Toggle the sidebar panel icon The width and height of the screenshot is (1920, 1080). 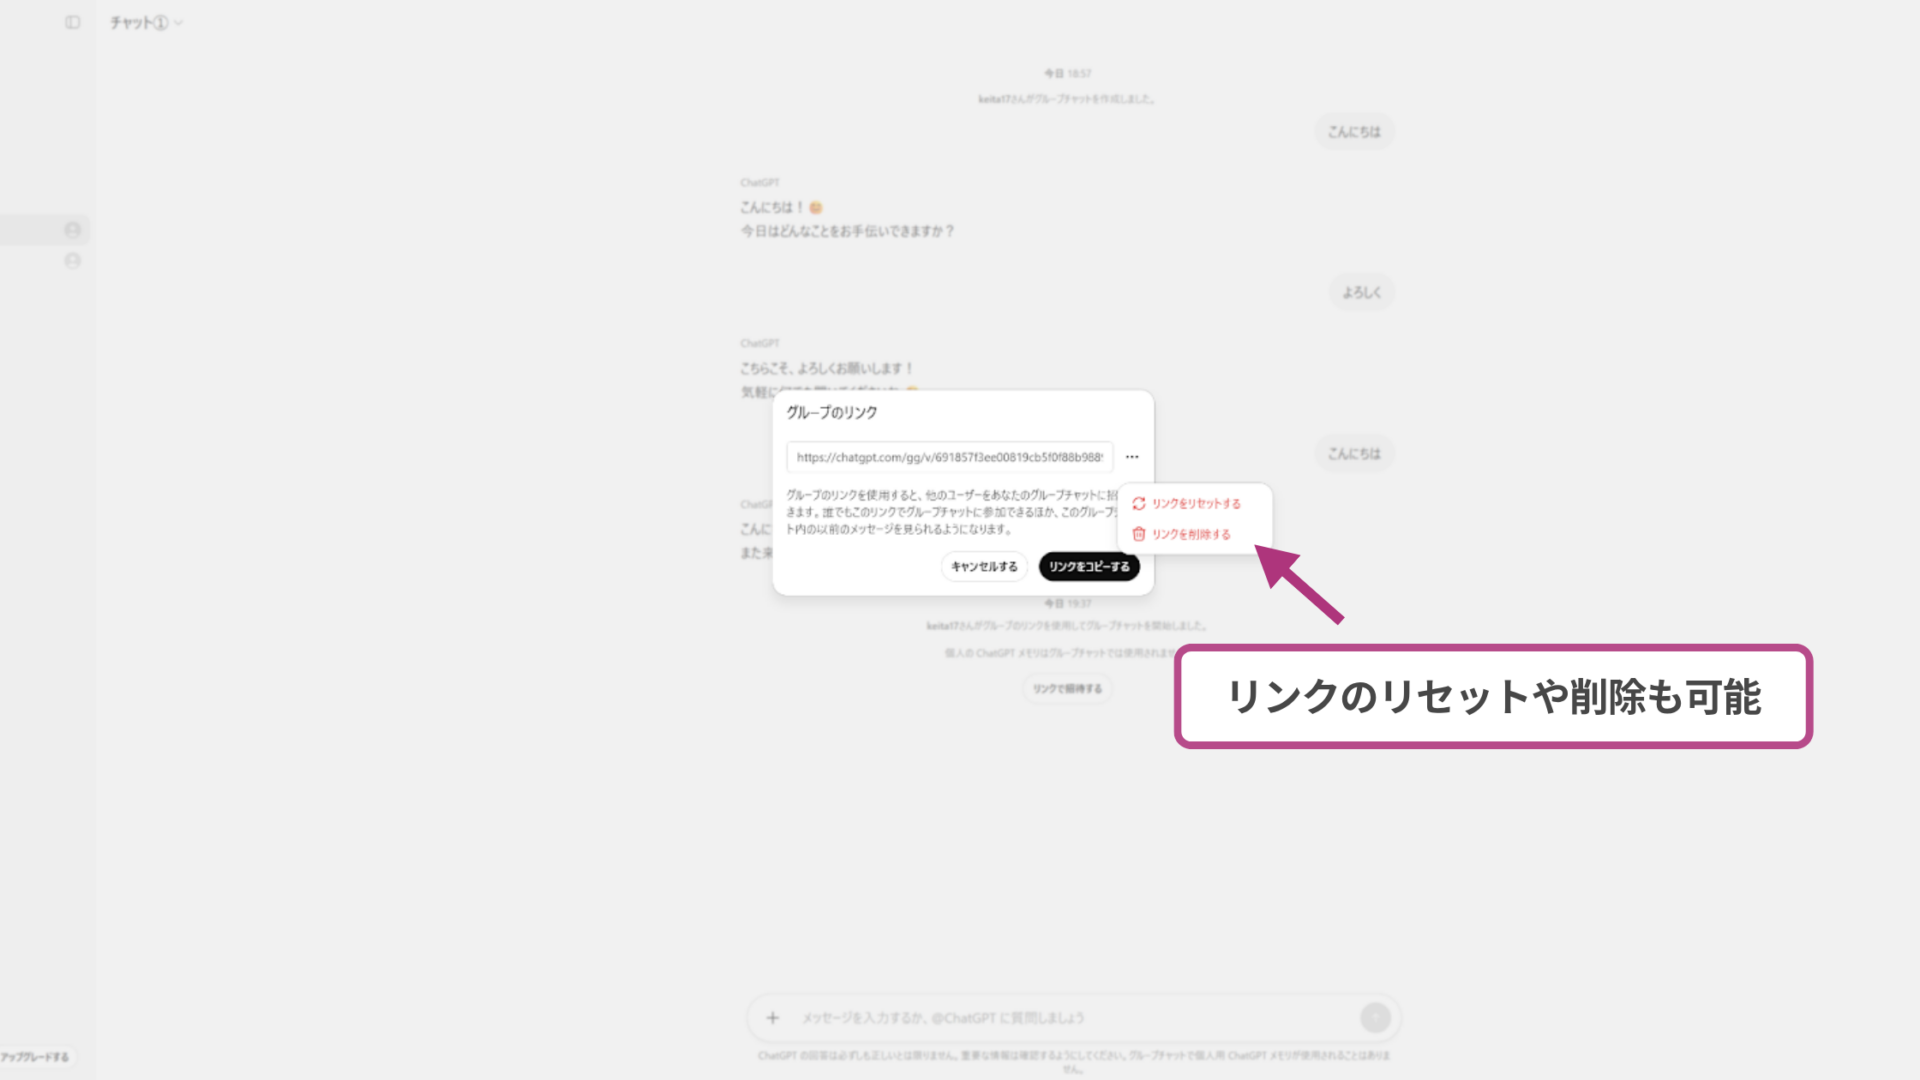(71, 21)
